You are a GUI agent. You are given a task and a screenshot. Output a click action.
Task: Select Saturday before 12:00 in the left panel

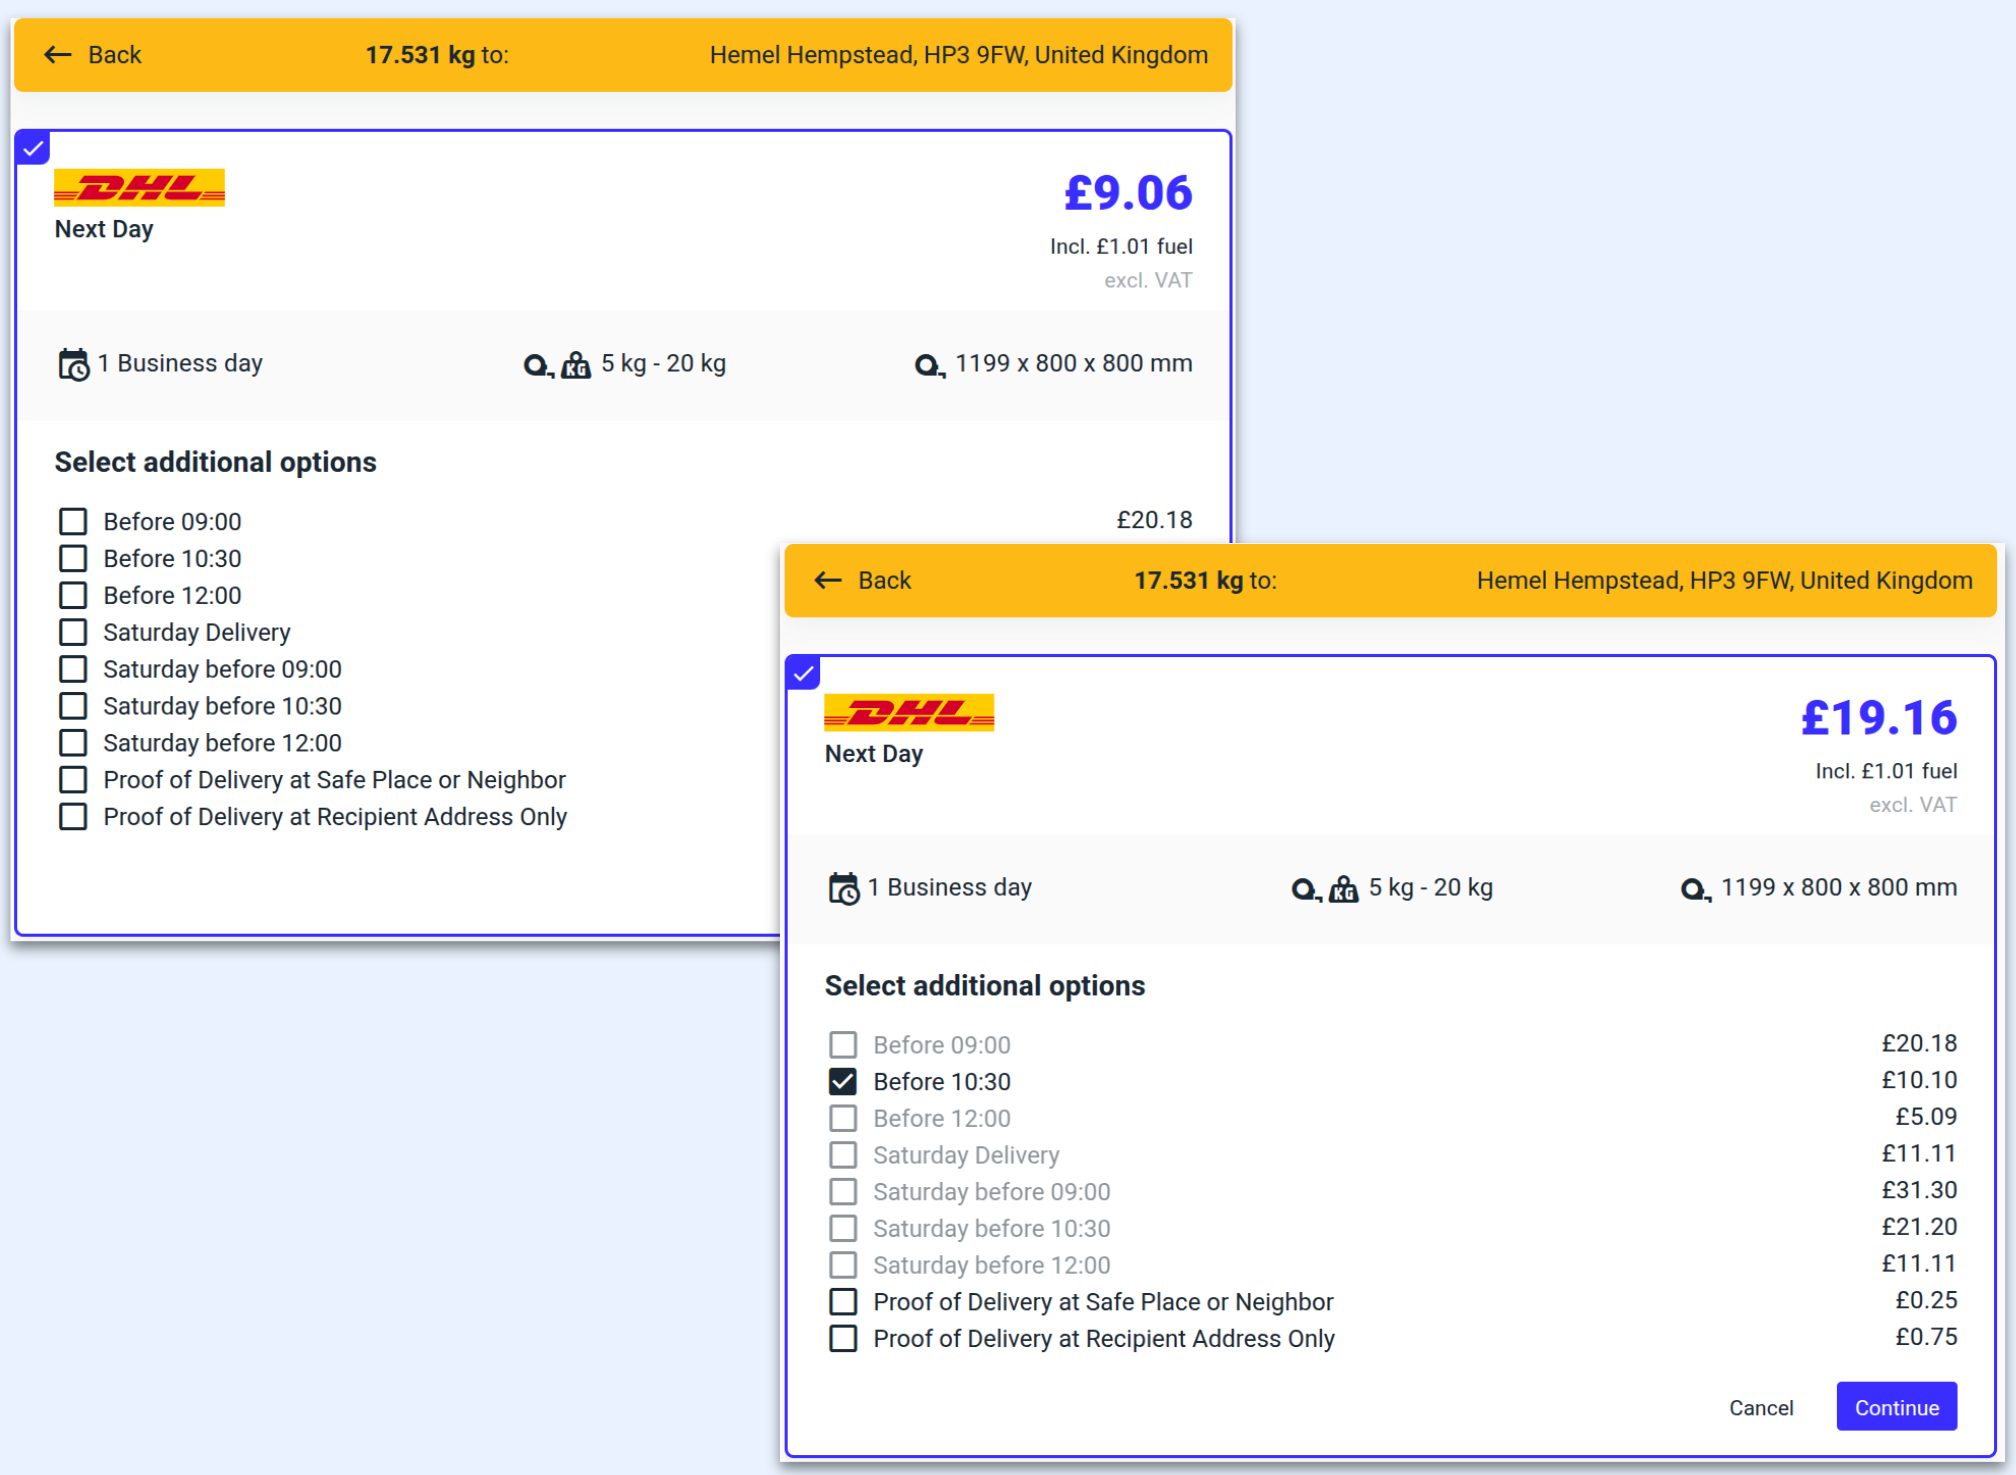coord(73,742)
